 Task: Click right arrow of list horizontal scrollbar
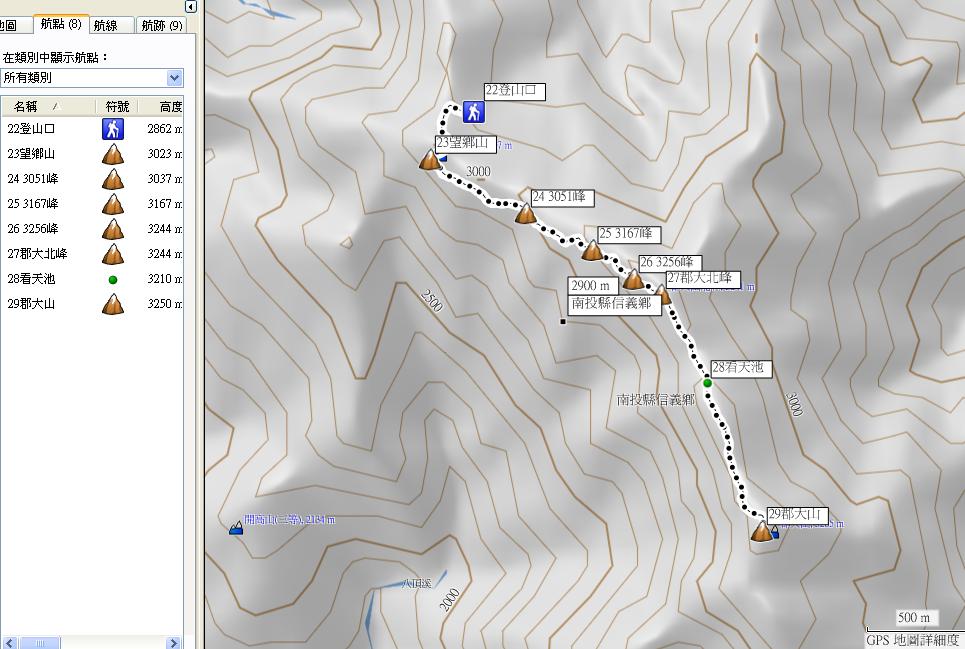pos(174,643)
